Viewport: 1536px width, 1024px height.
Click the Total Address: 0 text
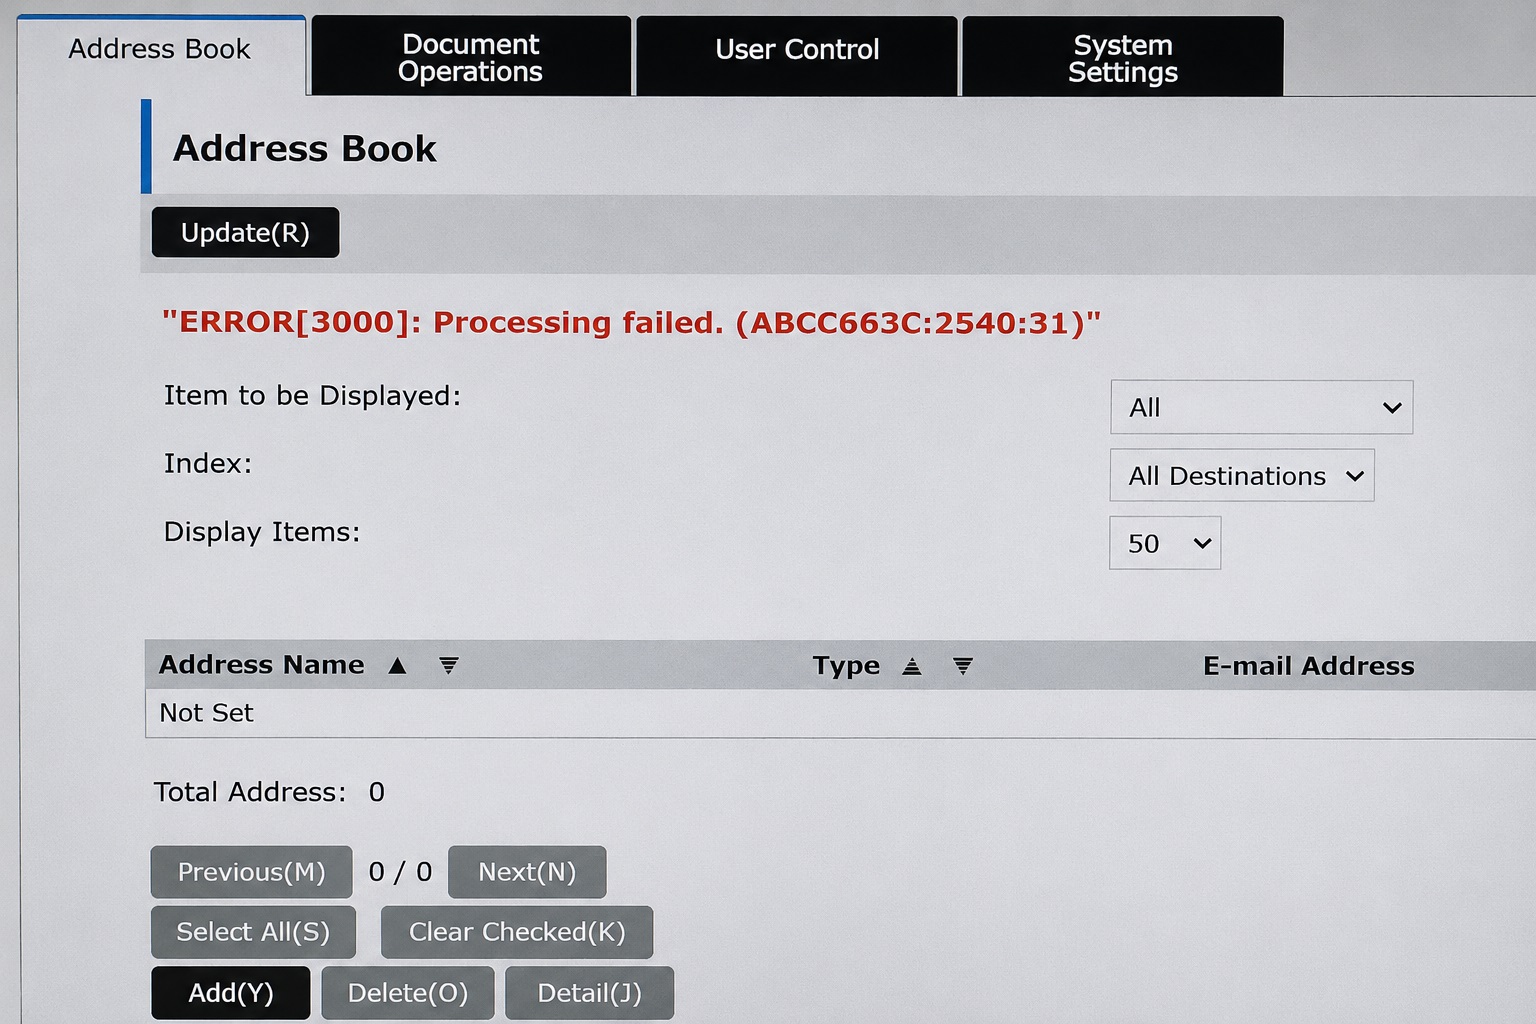click(269, 792)
